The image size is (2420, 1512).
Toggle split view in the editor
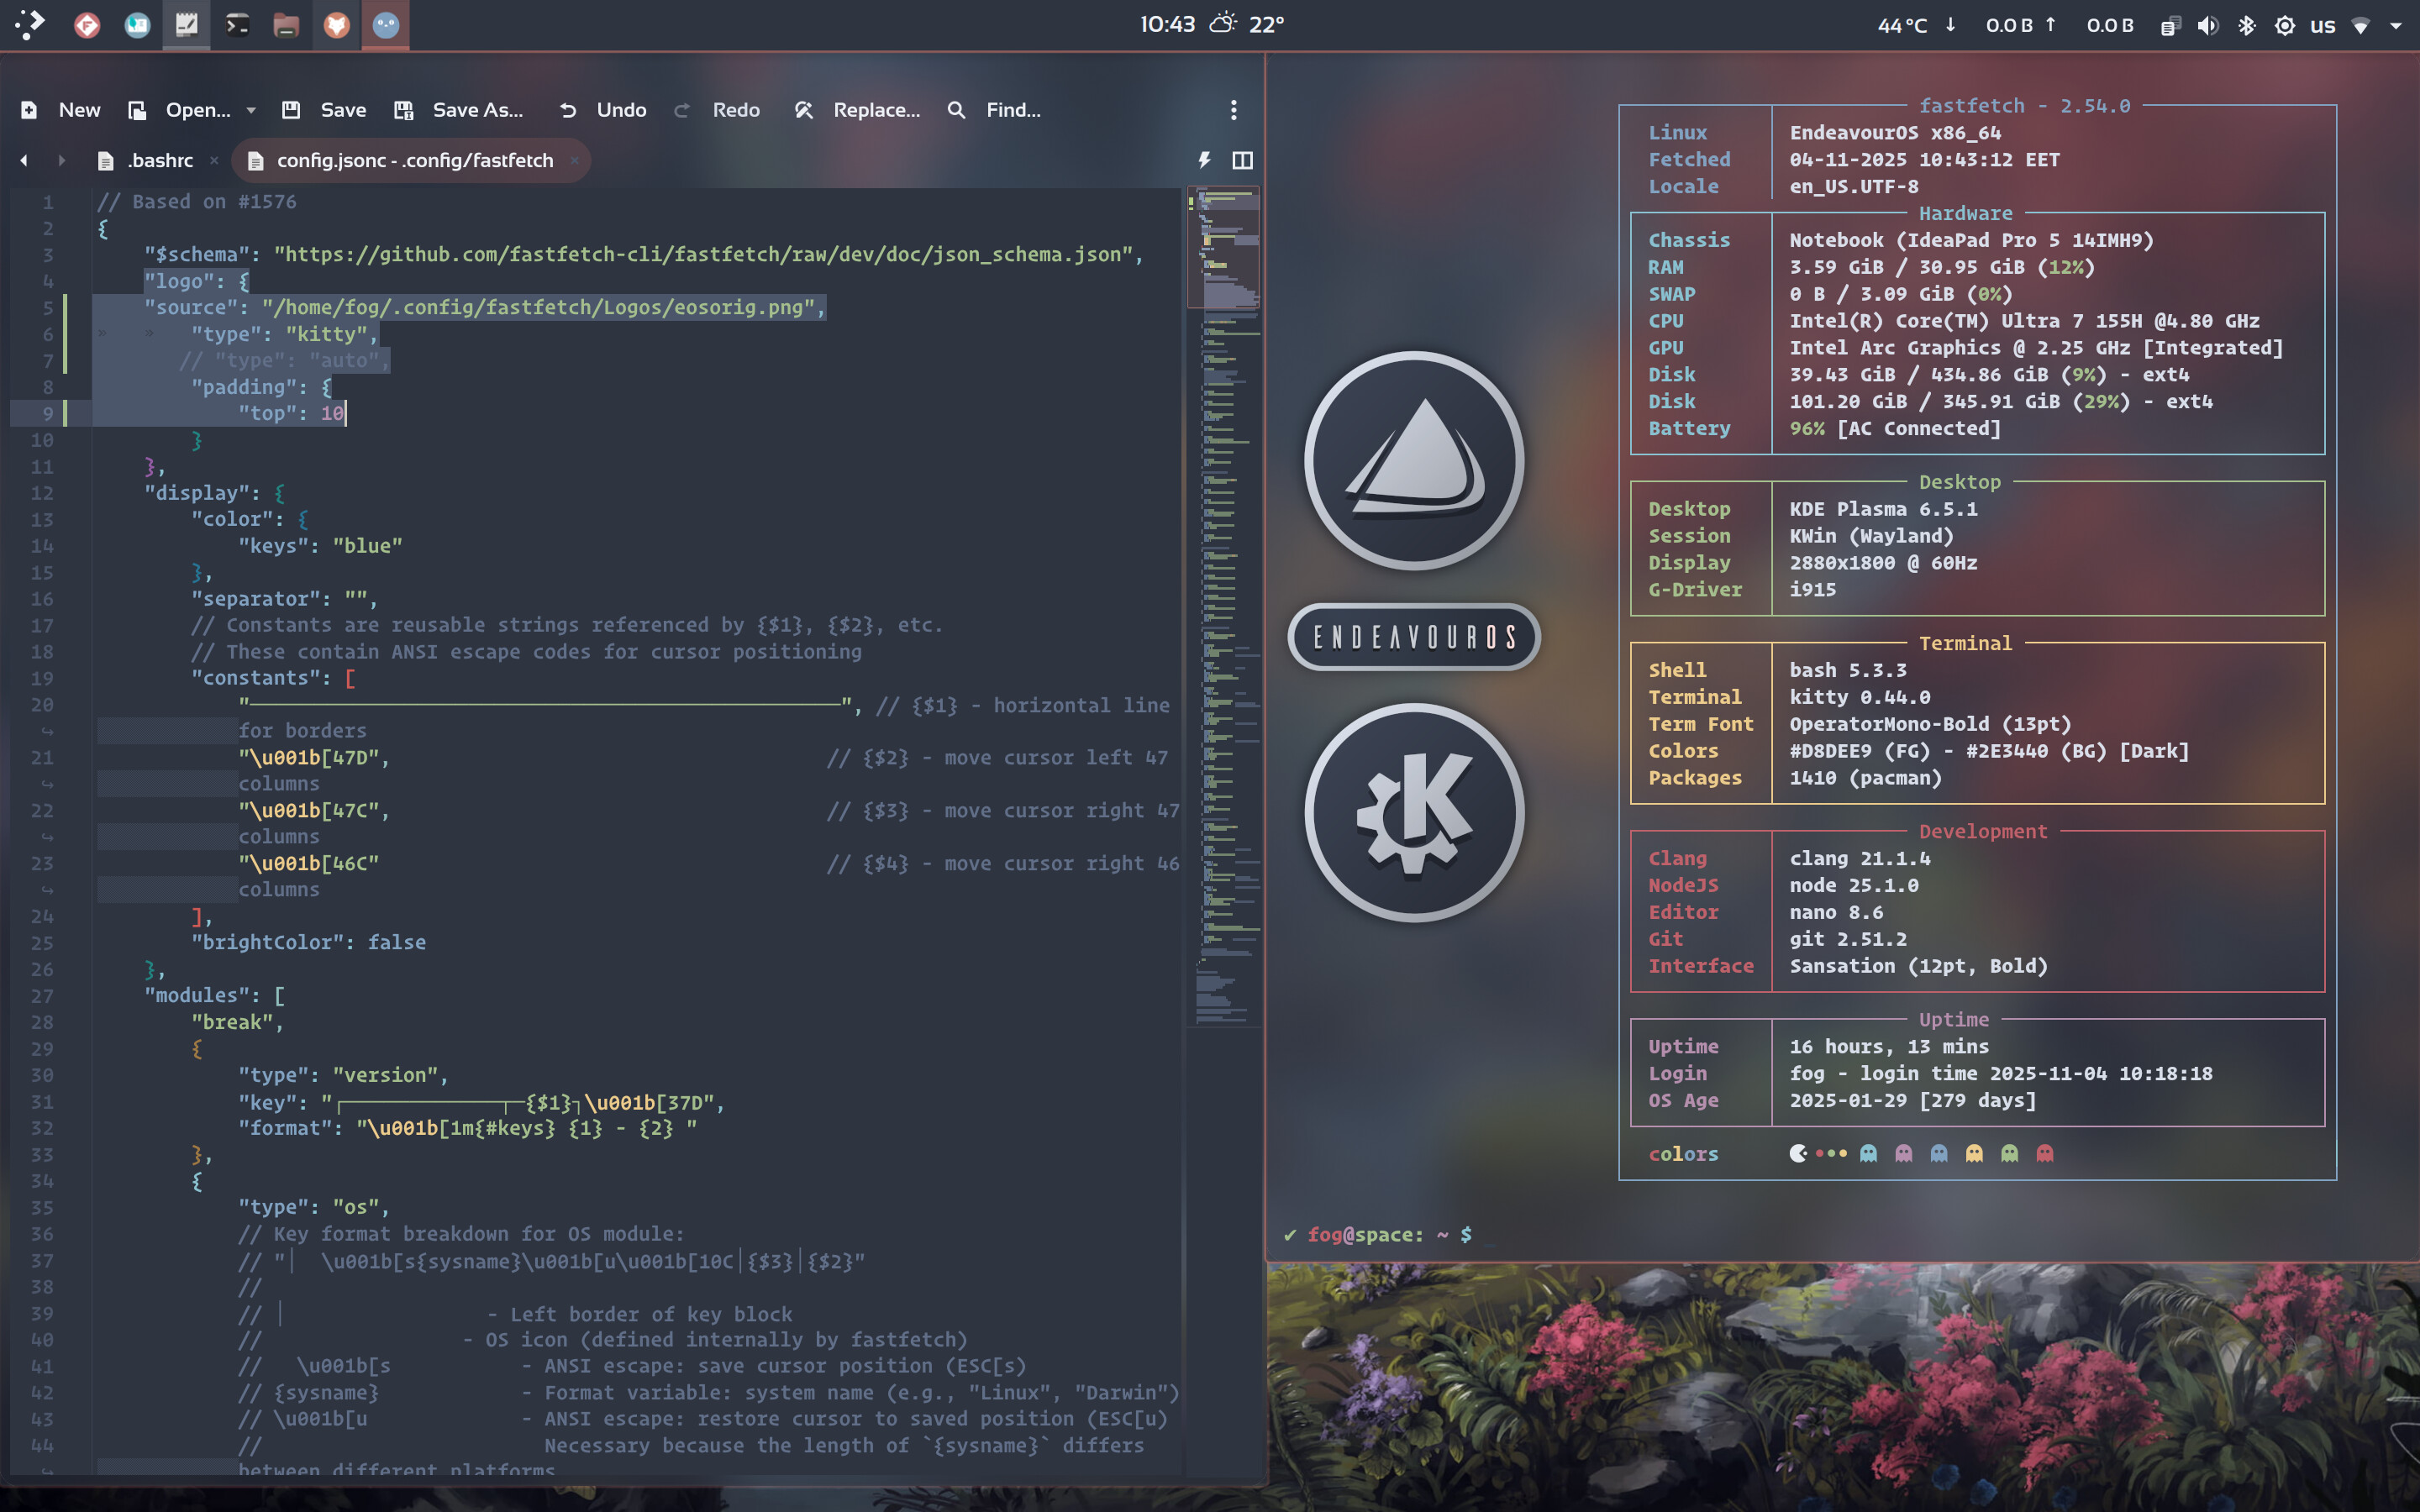point(1242,160)
